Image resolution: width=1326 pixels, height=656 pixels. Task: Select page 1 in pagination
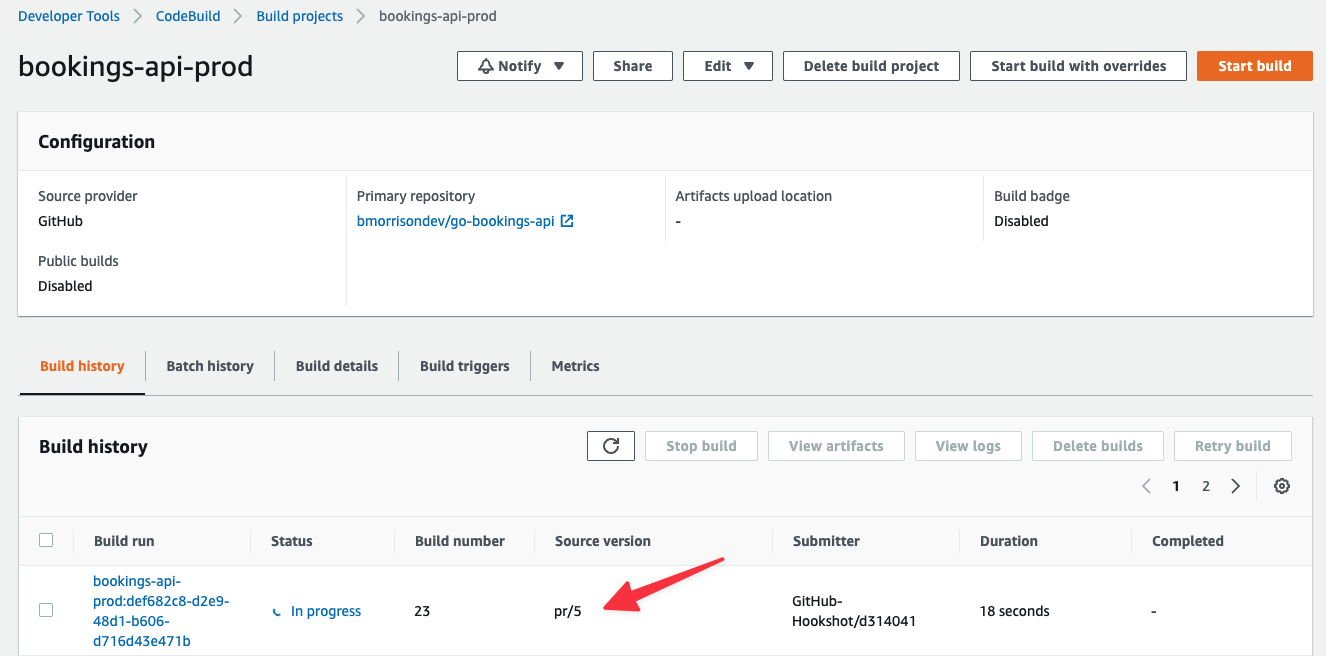1176,486
